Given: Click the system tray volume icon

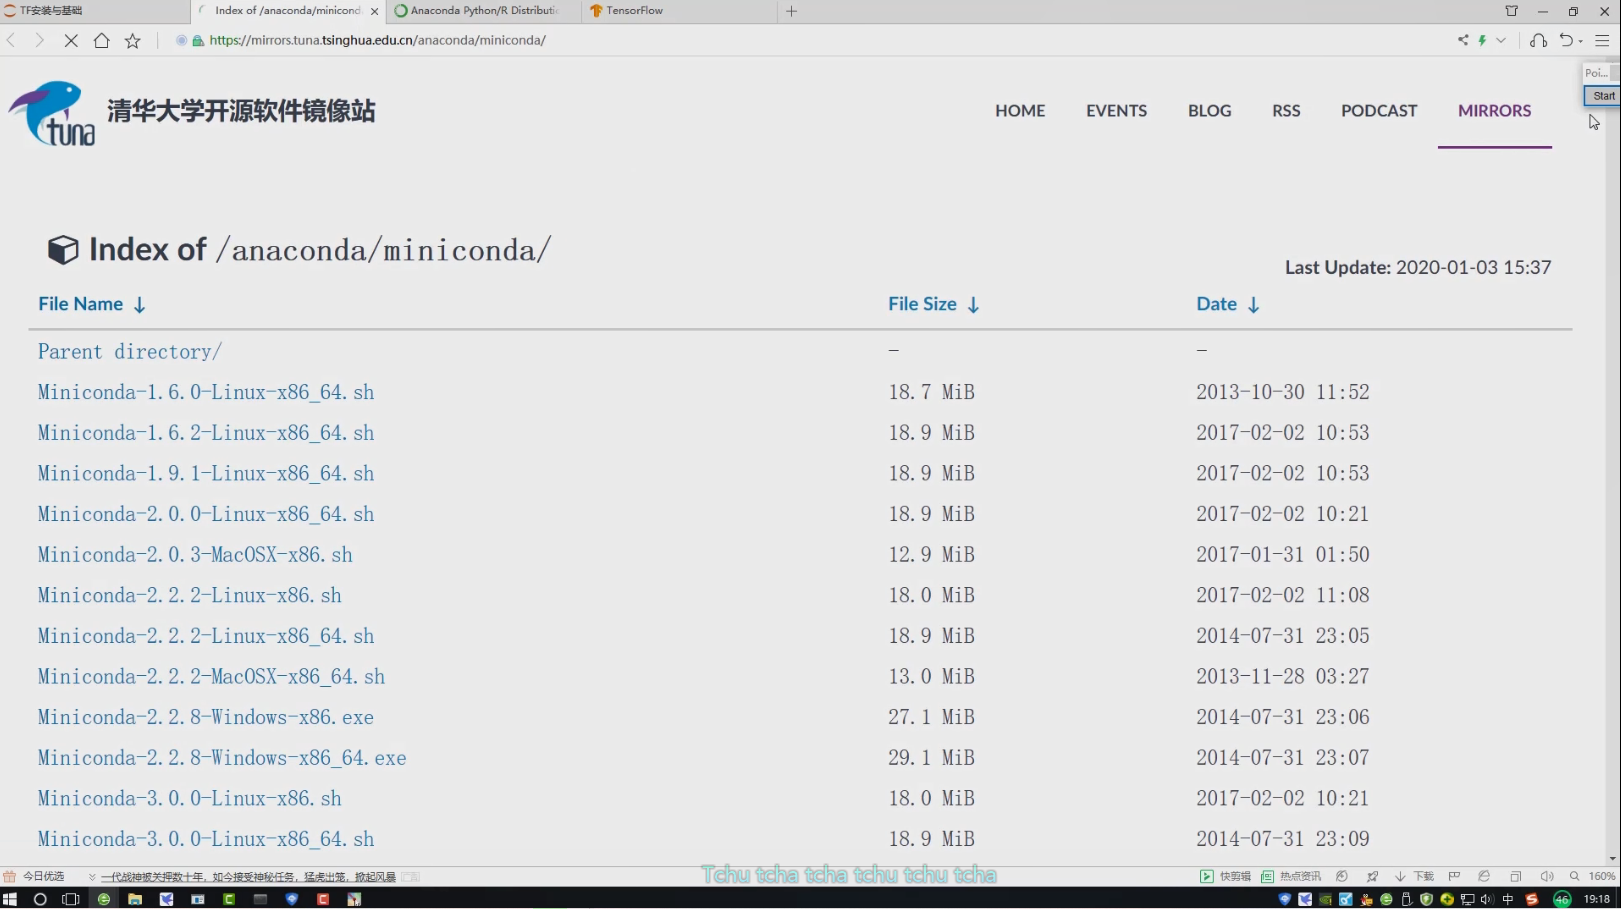Looking at the screenshot, I should tap(1487, 899).
